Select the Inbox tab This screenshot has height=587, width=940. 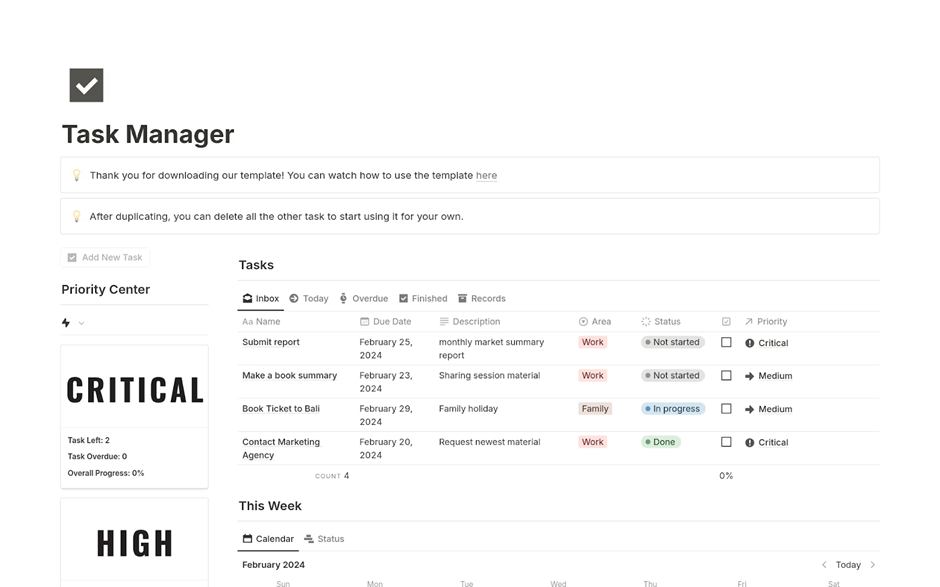click(x=261, y=298)
